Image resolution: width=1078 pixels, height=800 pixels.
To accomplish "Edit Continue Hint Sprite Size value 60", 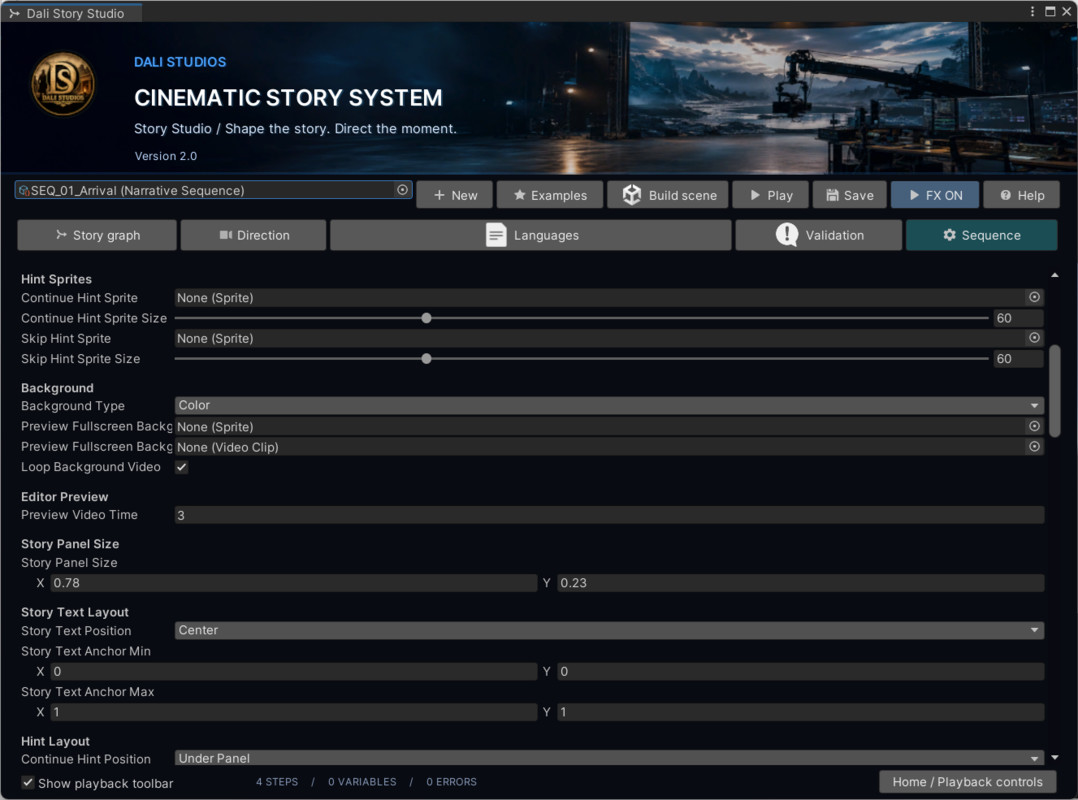I will pyautogui.click(x=1018, y=318).
